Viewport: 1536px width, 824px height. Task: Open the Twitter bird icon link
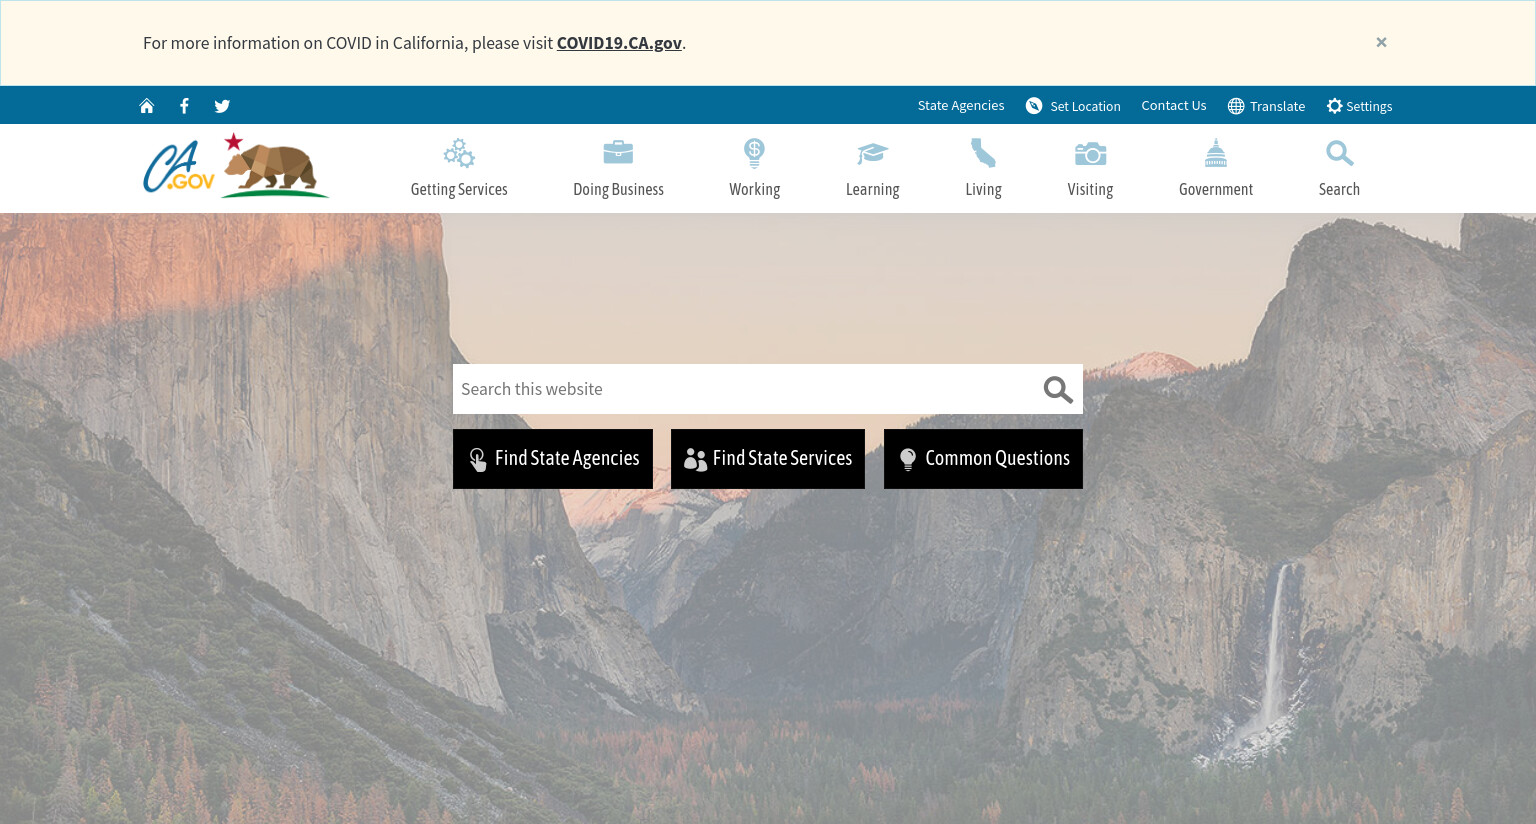point(222,106)
